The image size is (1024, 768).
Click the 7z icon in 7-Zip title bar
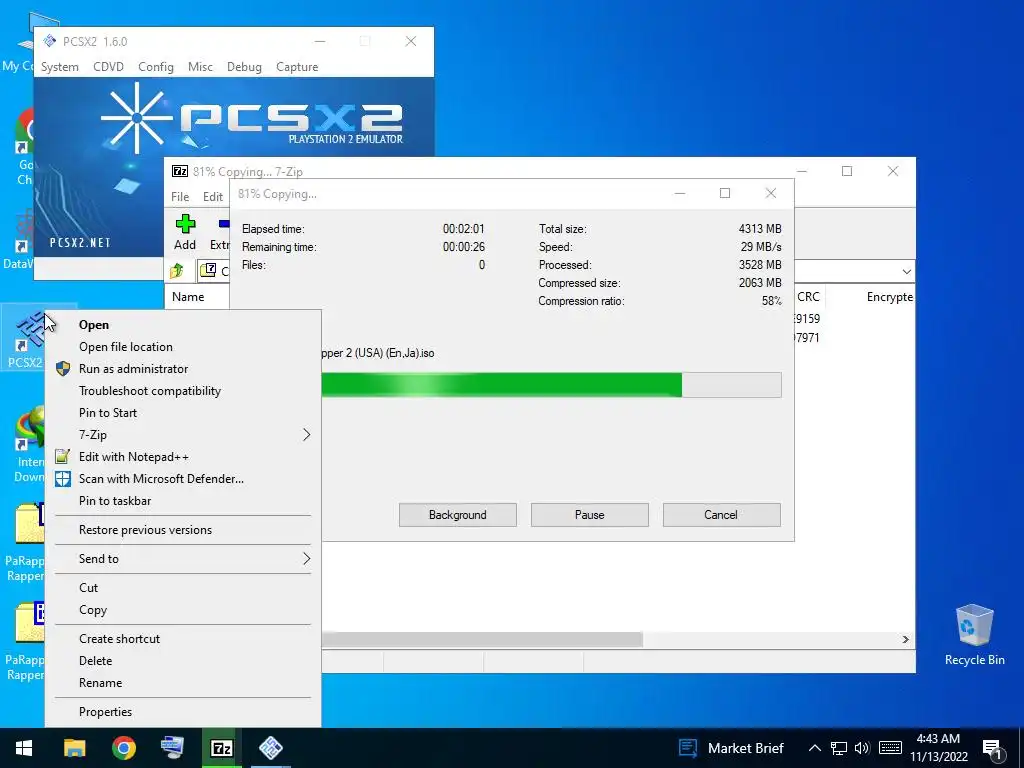[180, 171]
